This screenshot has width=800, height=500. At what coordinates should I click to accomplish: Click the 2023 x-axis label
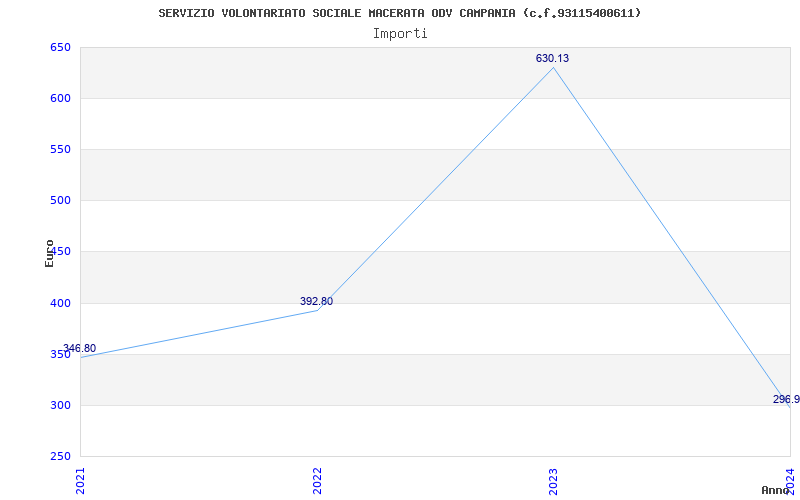[x=554, y=481]
